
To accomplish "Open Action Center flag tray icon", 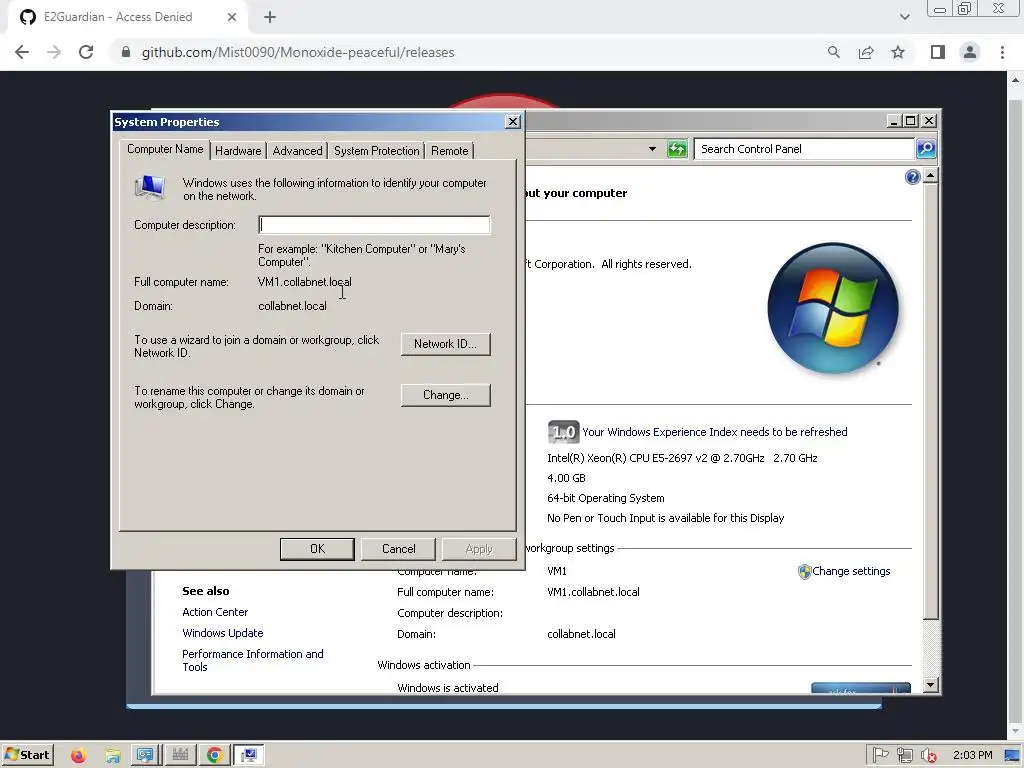I will coord(880,755).
